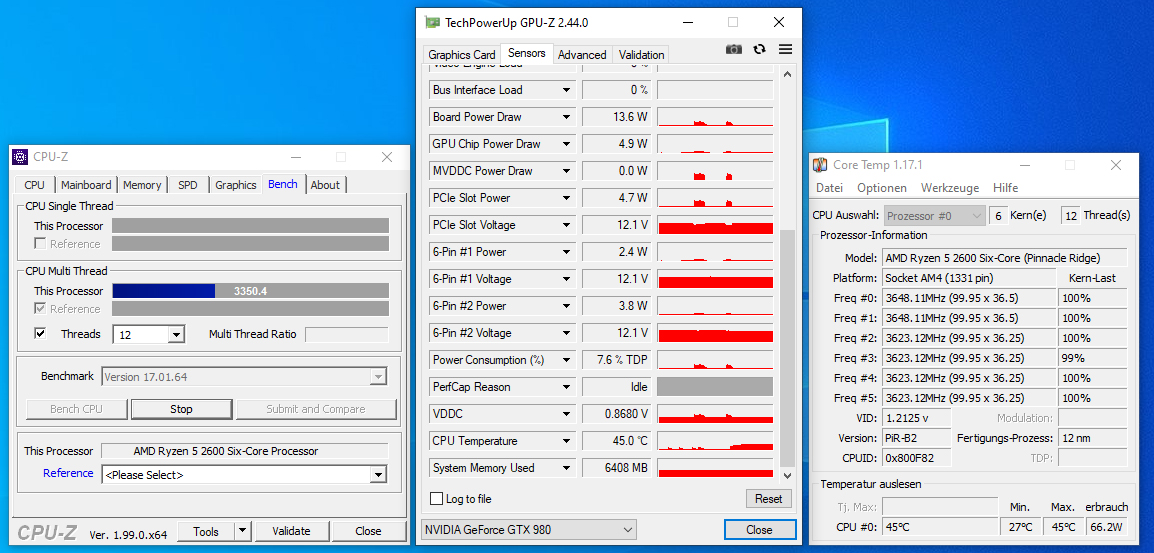Open VDDC sensor dropdown

coord(567,414)
